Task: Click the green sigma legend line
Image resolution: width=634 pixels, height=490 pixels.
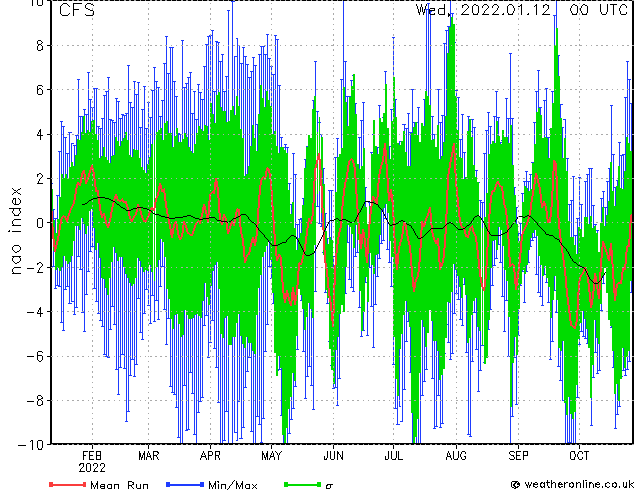Action: (302, 484)
